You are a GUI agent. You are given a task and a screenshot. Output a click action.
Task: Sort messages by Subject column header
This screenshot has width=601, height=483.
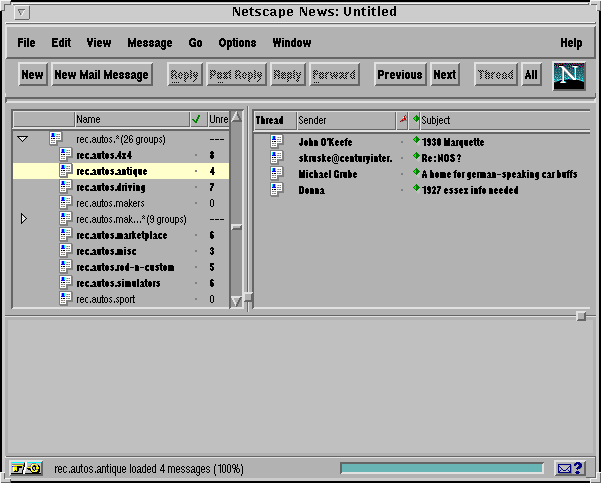point(505,120)
